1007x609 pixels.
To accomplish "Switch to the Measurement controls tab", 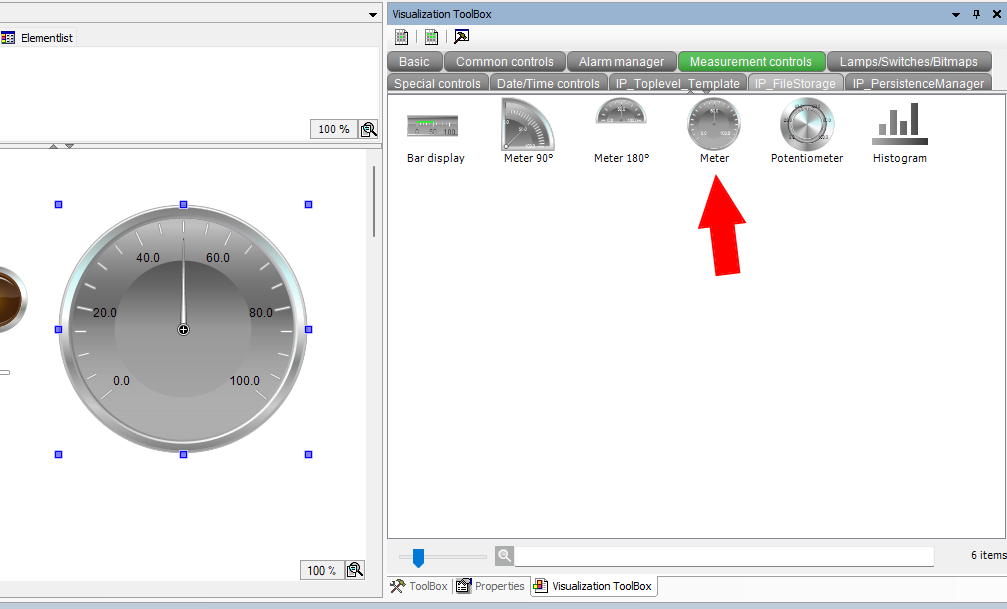I will (751, 61).
